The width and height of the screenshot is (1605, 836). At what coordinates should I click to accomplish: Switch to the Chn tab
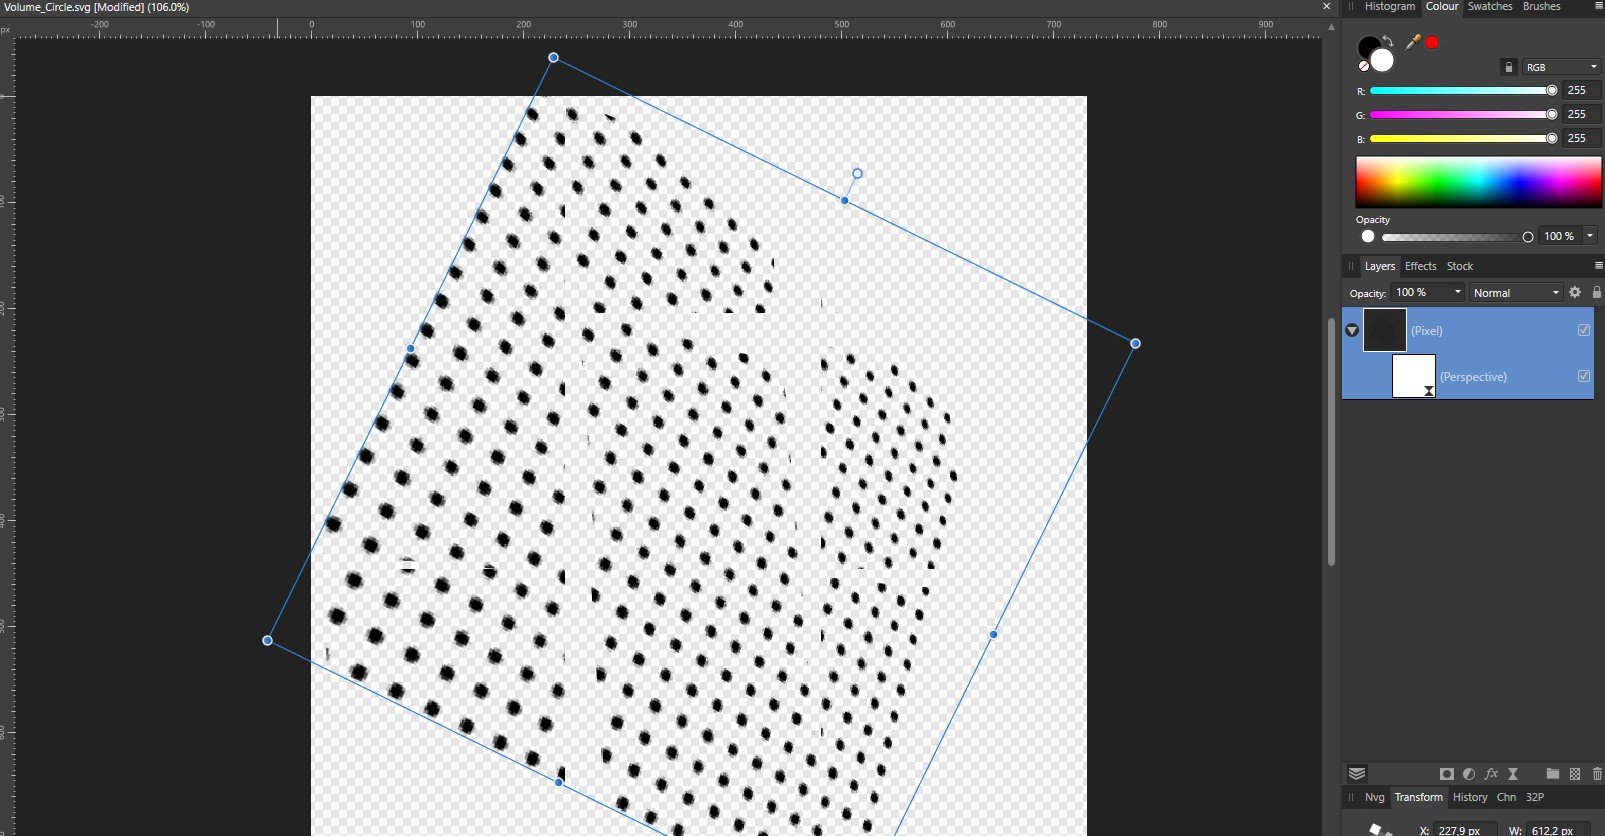tap(1506, 797)
